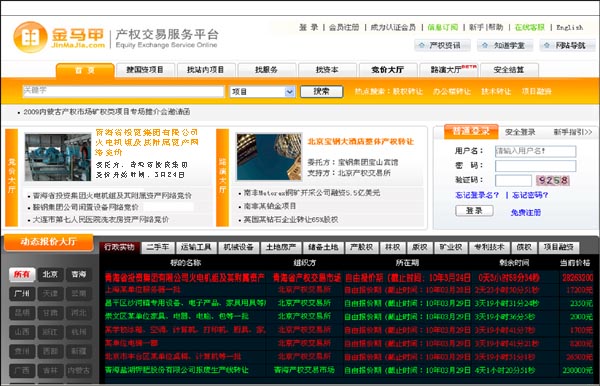
Task: Click hot search 股权转让
Action: [x=408, y=91]
